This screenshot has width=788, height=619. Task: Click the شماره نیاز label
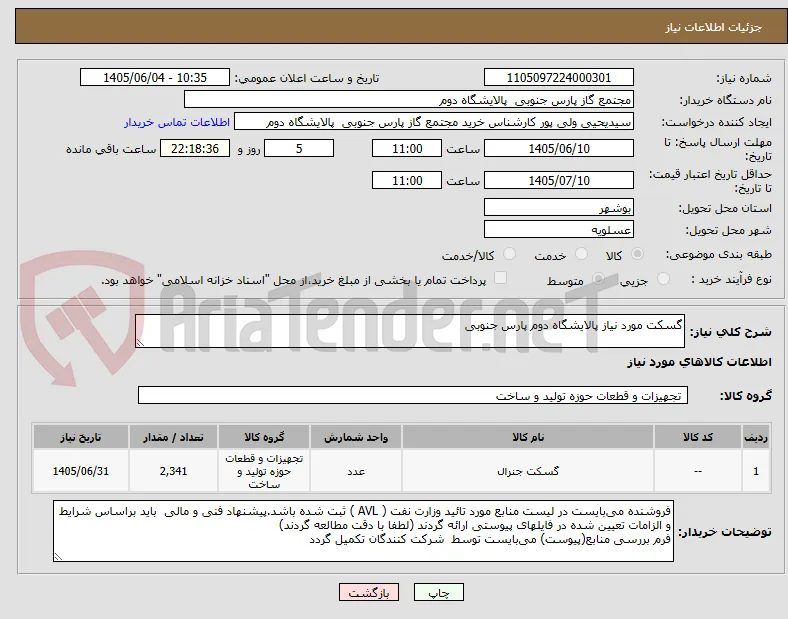tap(743, 78)
